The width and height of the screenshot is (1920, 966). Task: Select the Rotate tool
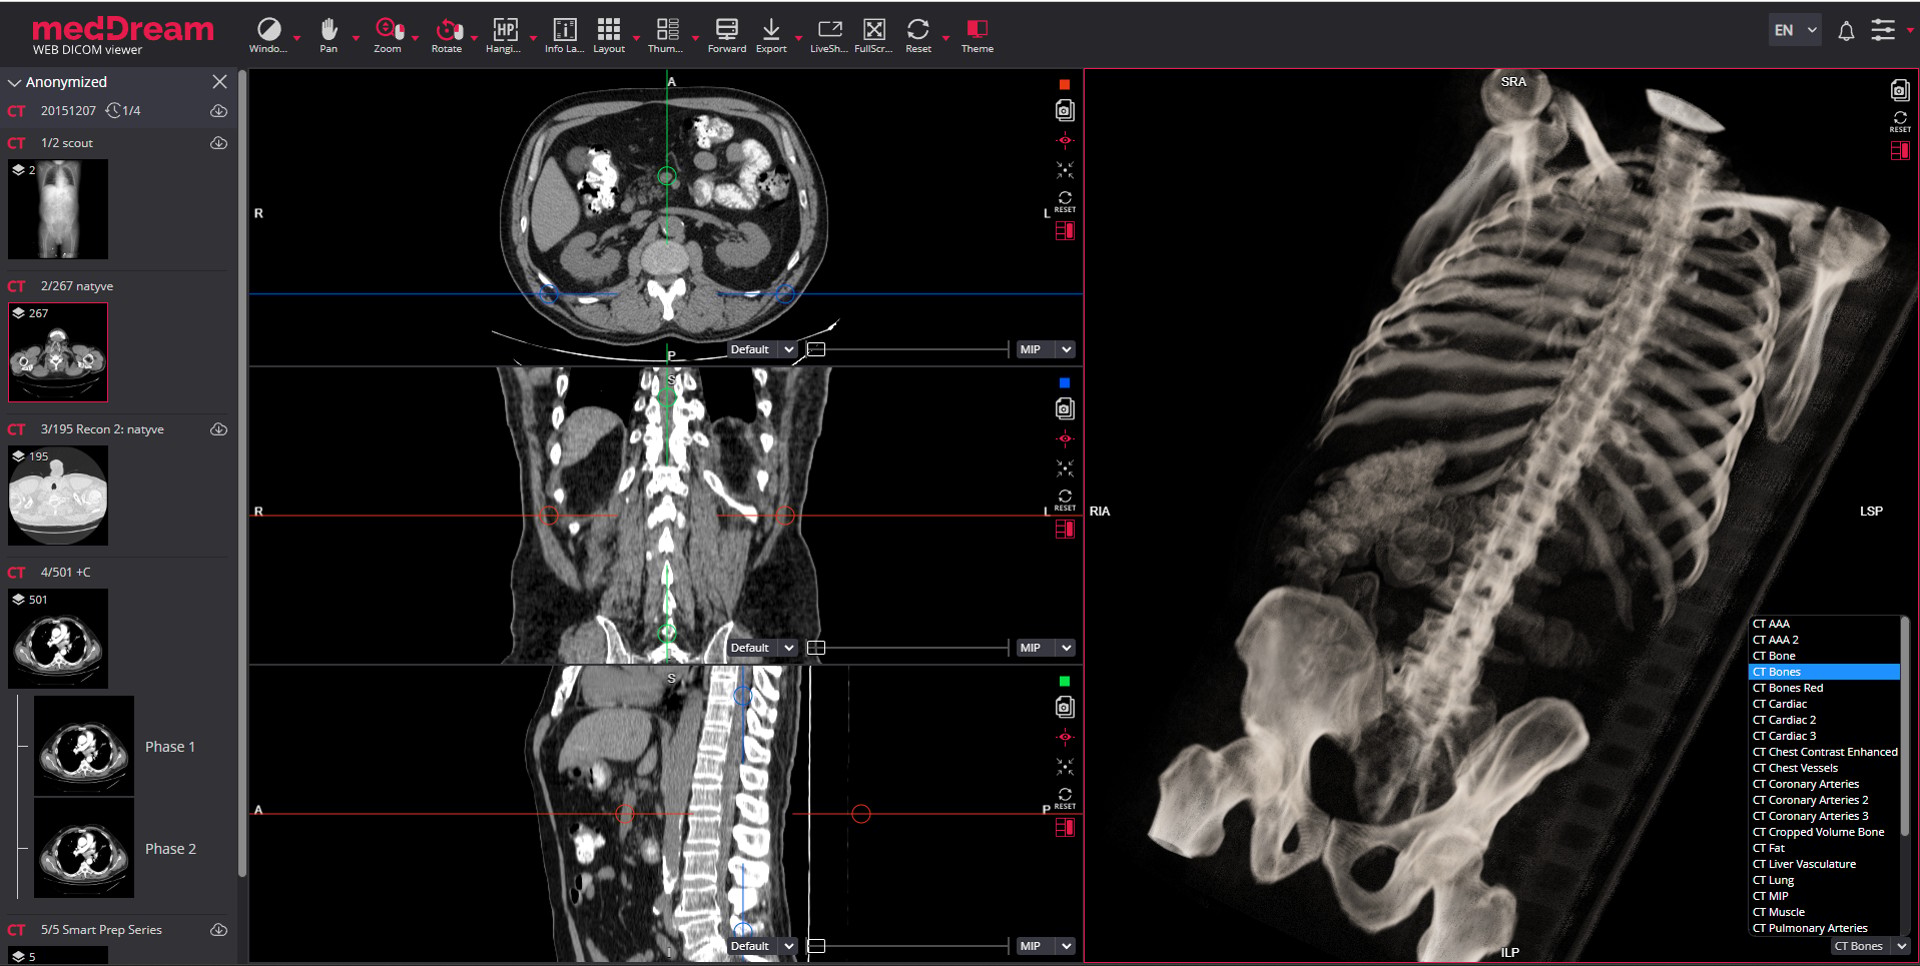(447, 35)
